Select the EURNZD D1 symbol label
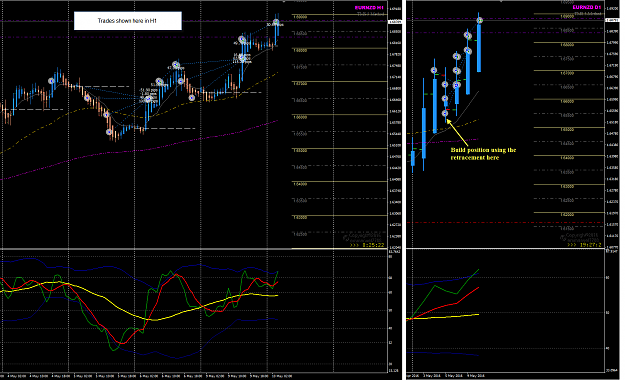Screen dimensions: 625x380 [587, 7]
